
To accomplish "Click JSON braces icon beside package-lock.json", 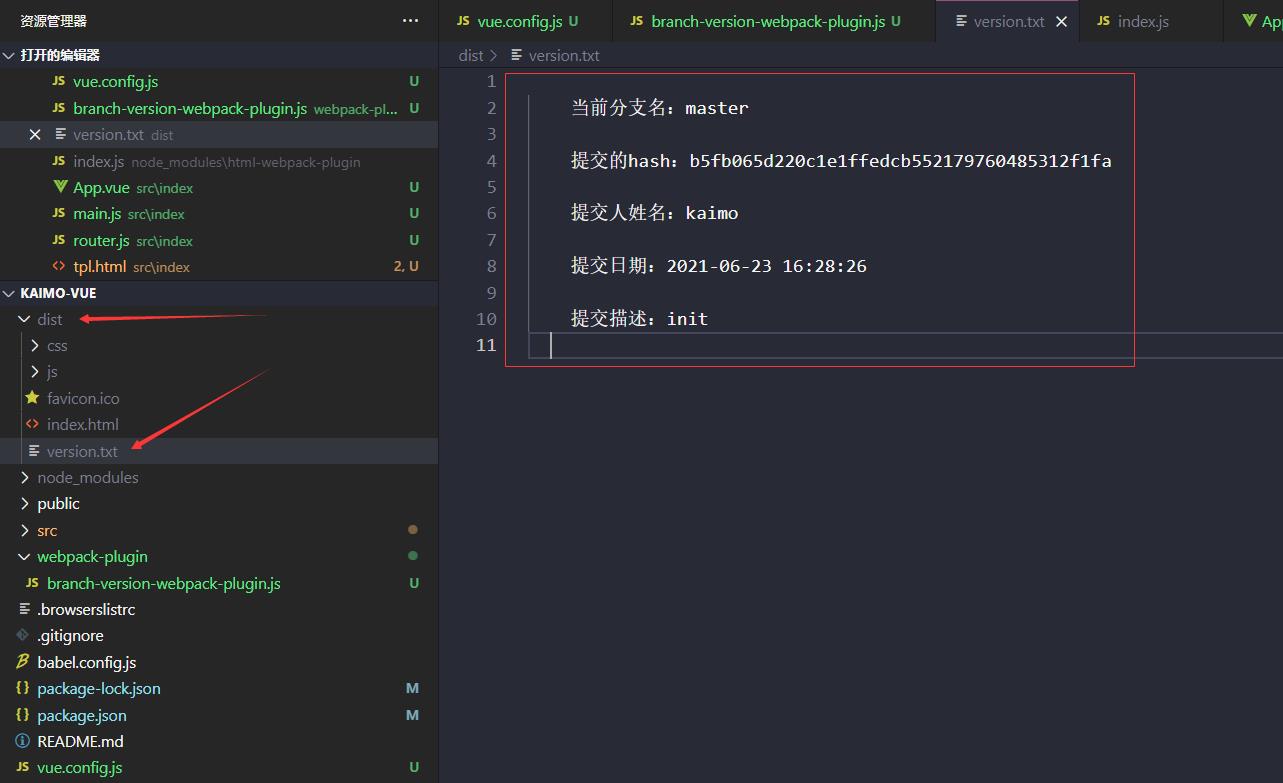I will (23, 688).
